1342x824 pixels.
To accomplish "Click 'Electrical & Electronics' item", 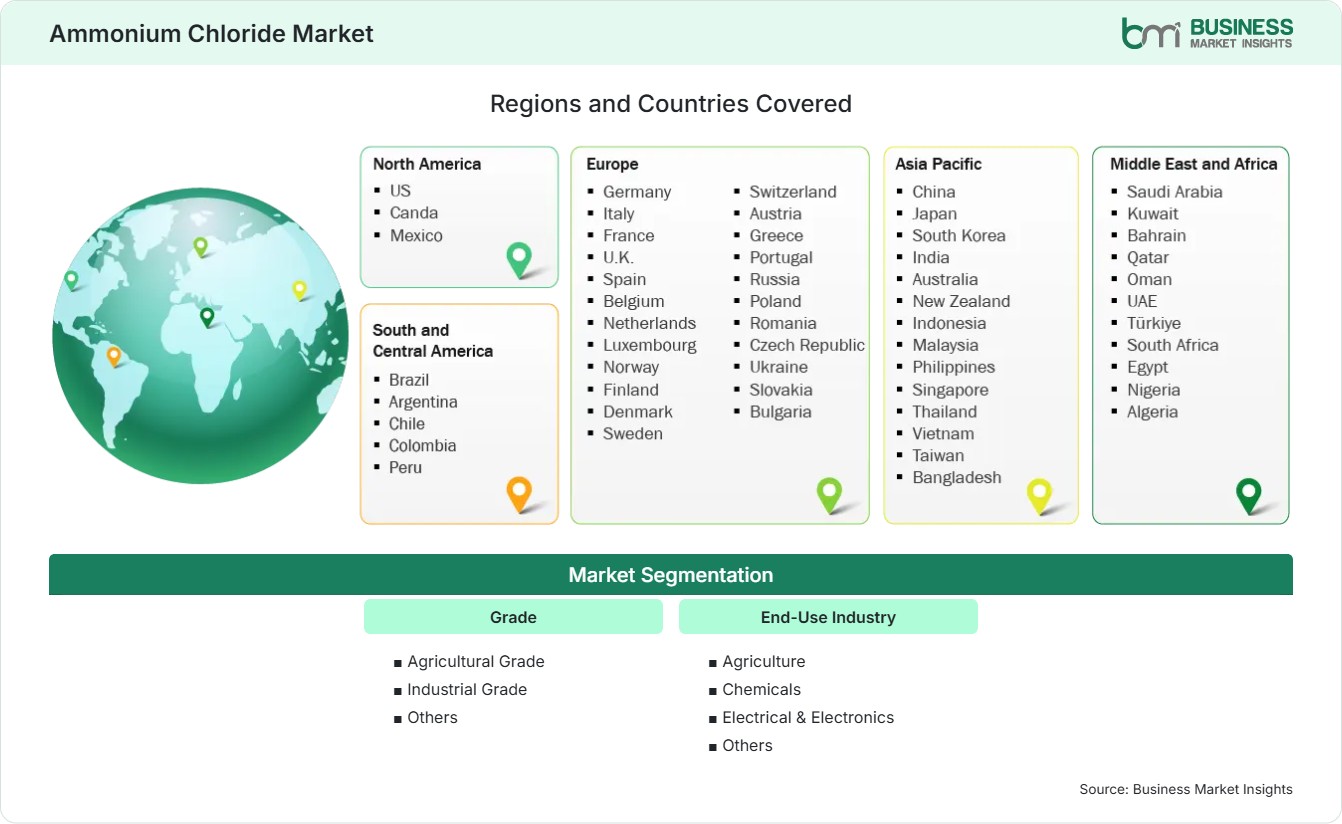I will coord(808,717).
